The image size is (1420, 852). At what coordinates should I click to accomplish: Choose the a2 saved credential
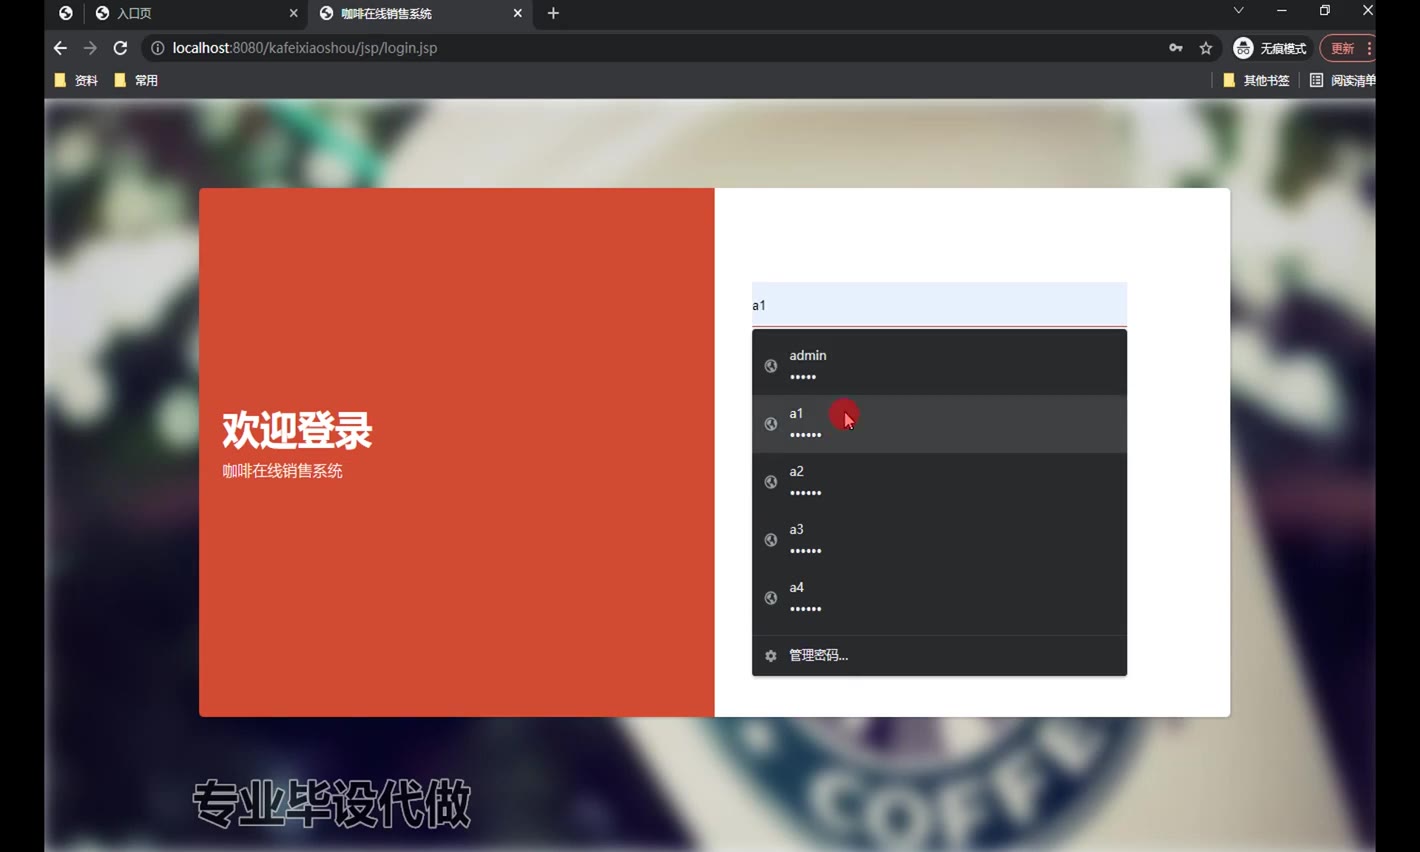[939, 482]
